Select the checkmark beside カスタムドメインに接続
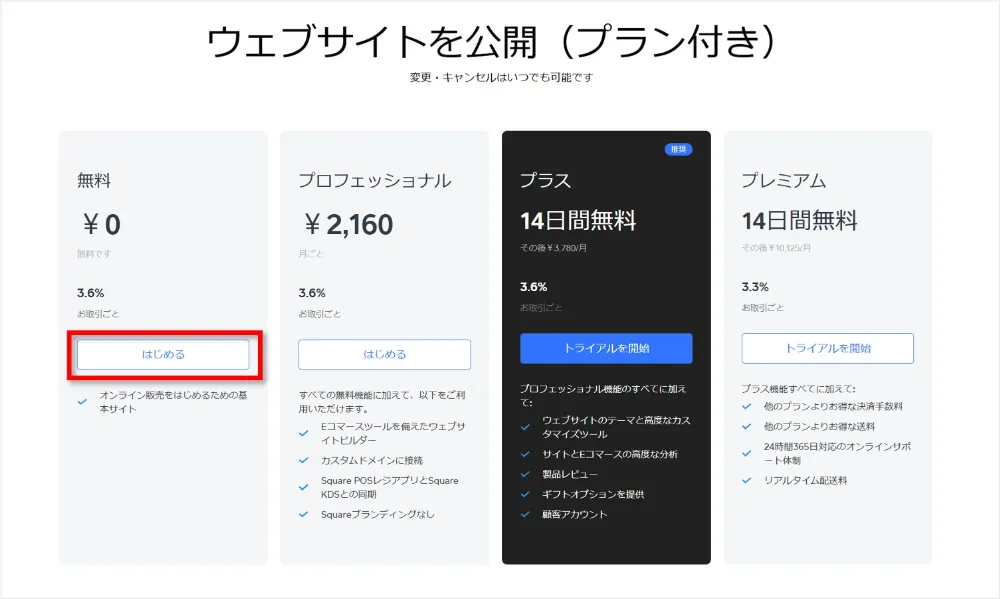Screen dimensions: 1000x599 tap(304, 460)
